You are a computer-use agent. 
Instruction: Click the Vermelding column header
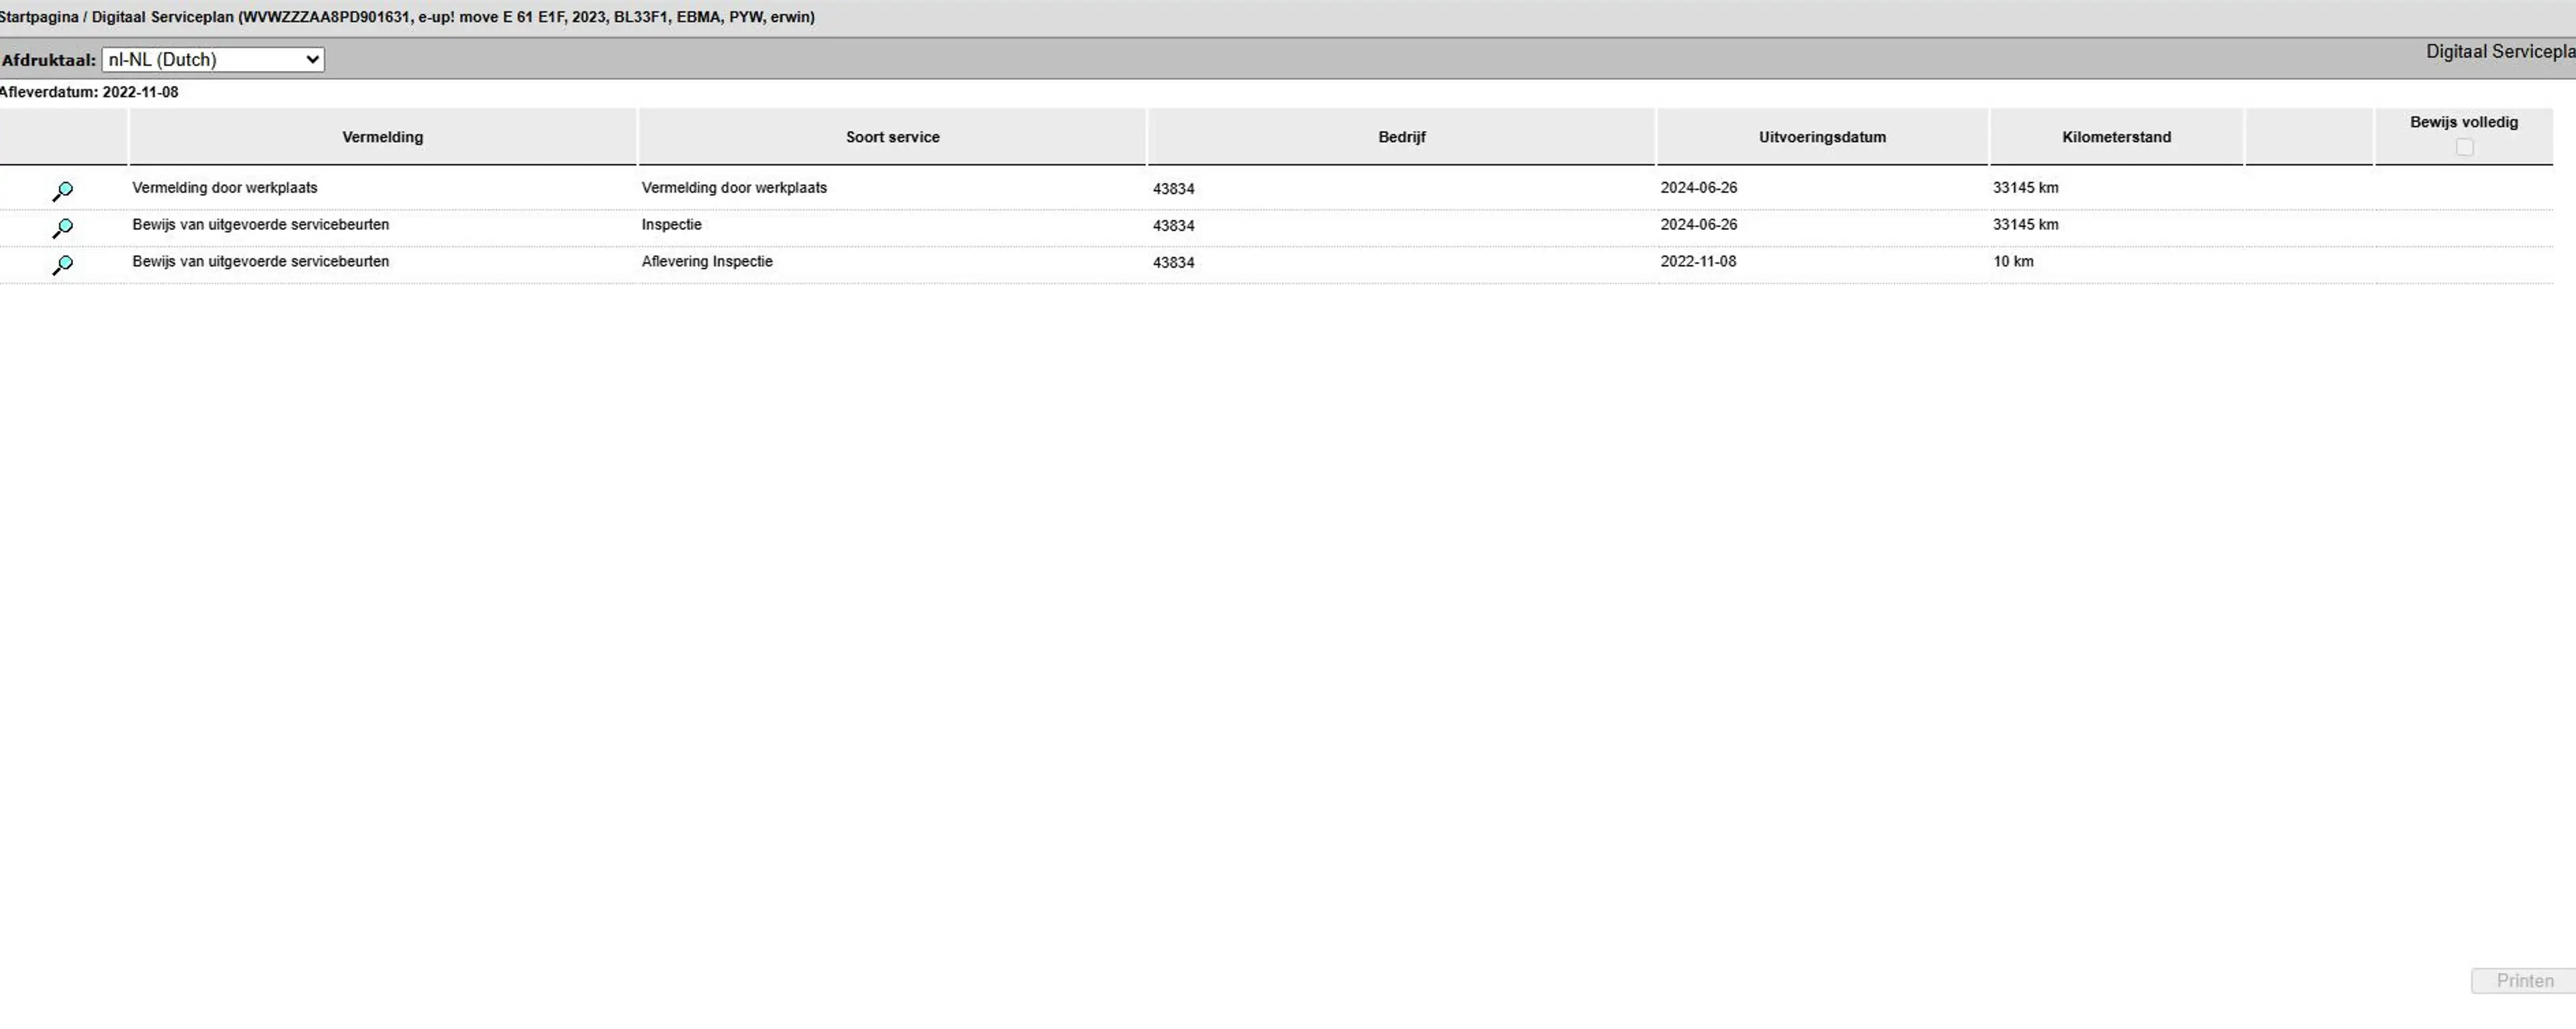[x=383, y=137]
